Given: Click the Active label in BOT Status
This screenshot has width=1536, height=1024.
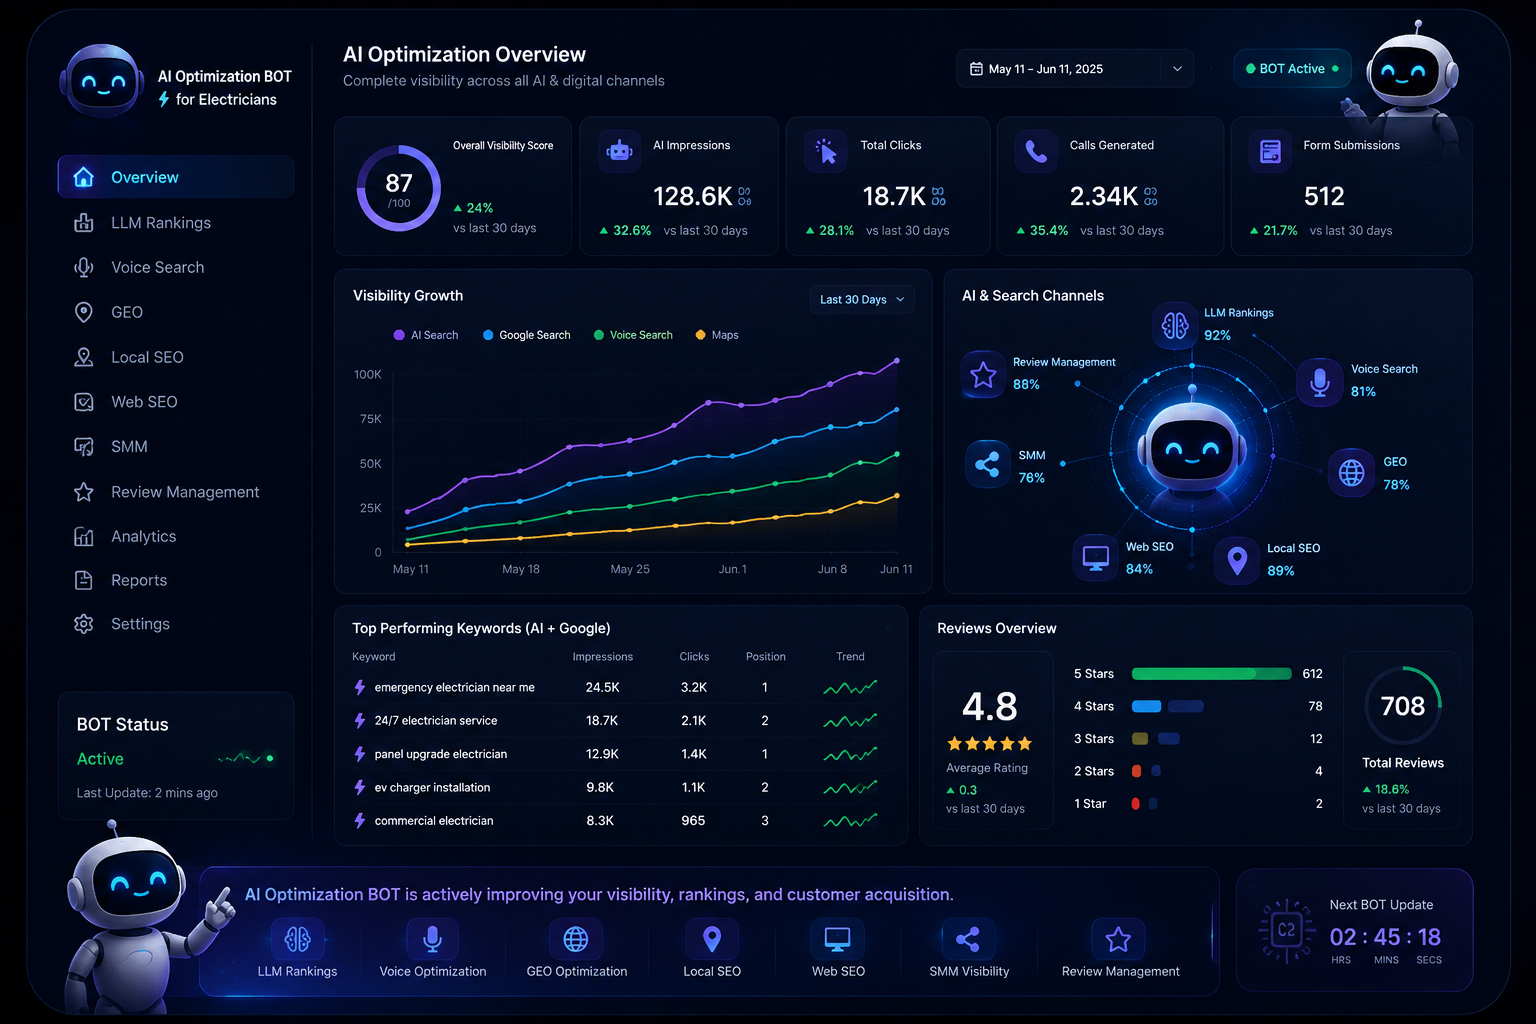Looking at the screenshot, I should pos(100,759).
